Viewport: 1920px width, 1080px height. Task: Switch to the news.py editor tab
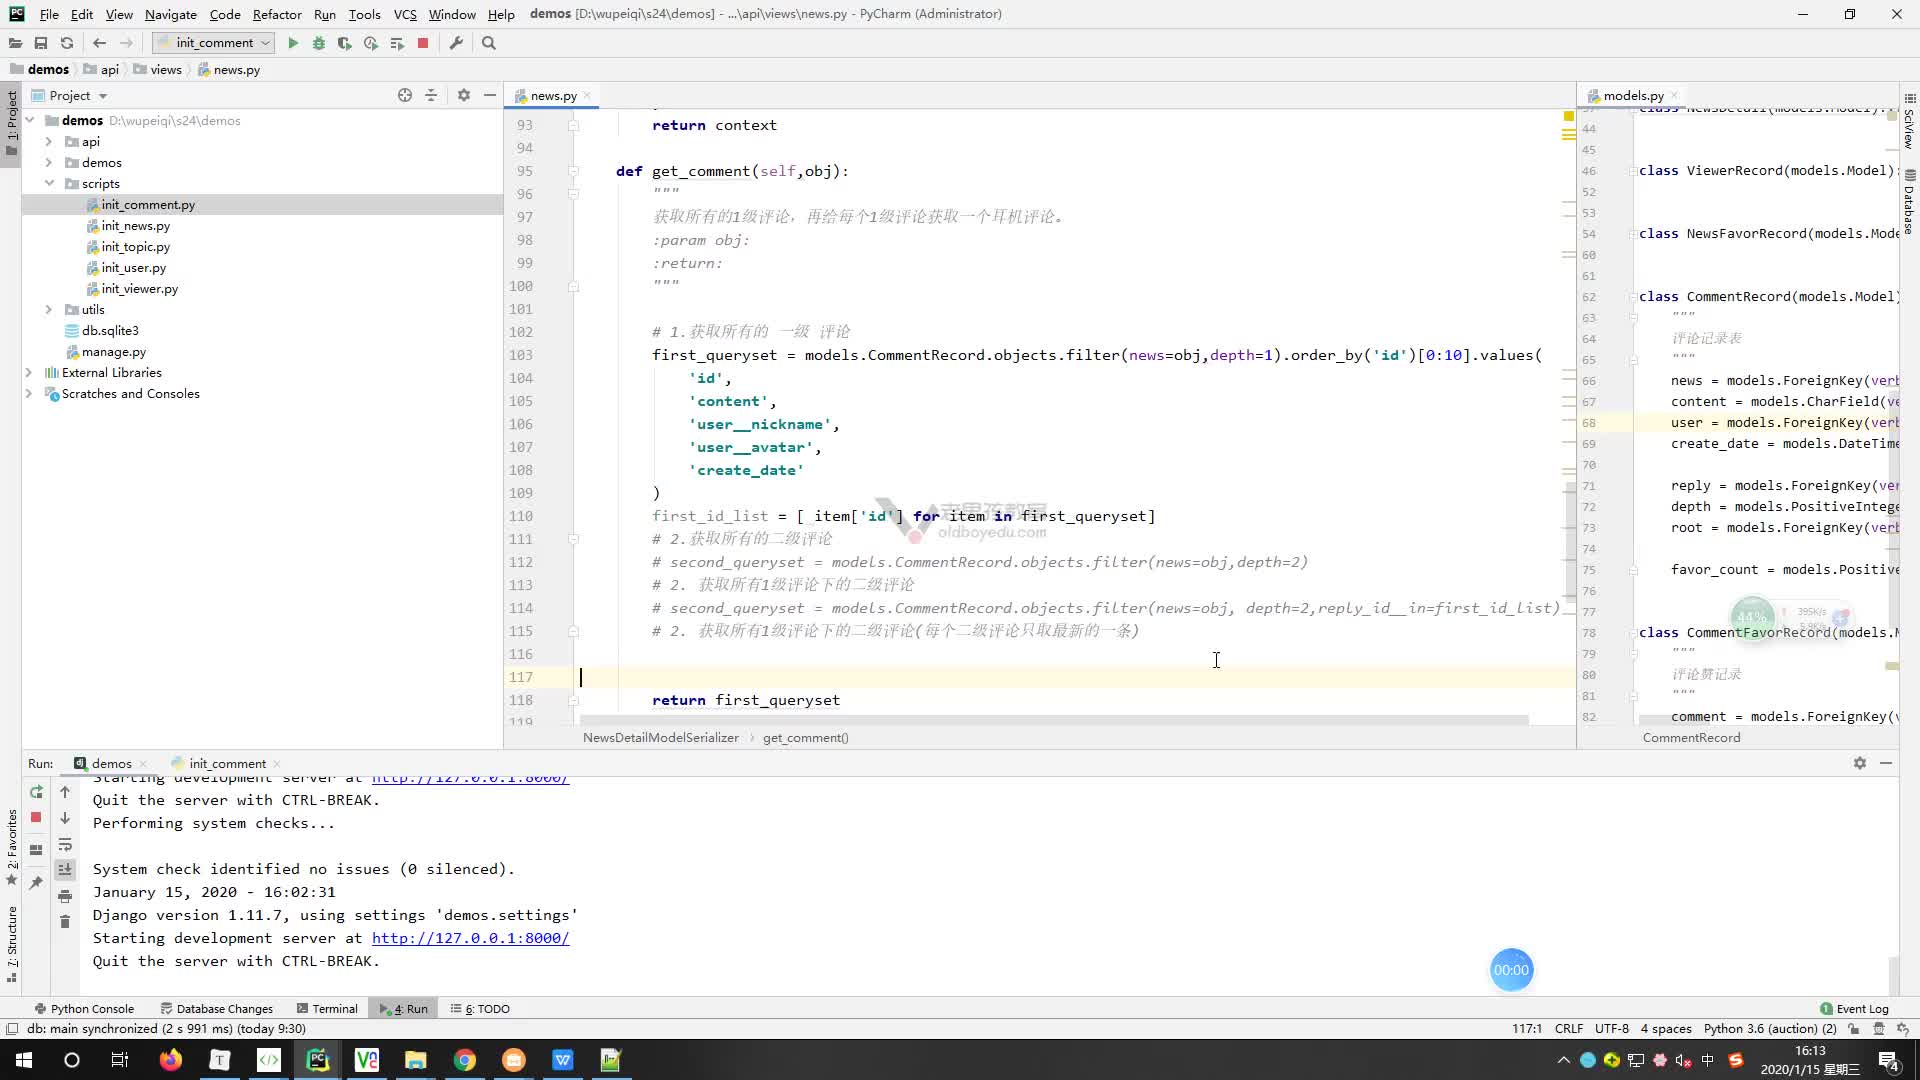(553, 96)
